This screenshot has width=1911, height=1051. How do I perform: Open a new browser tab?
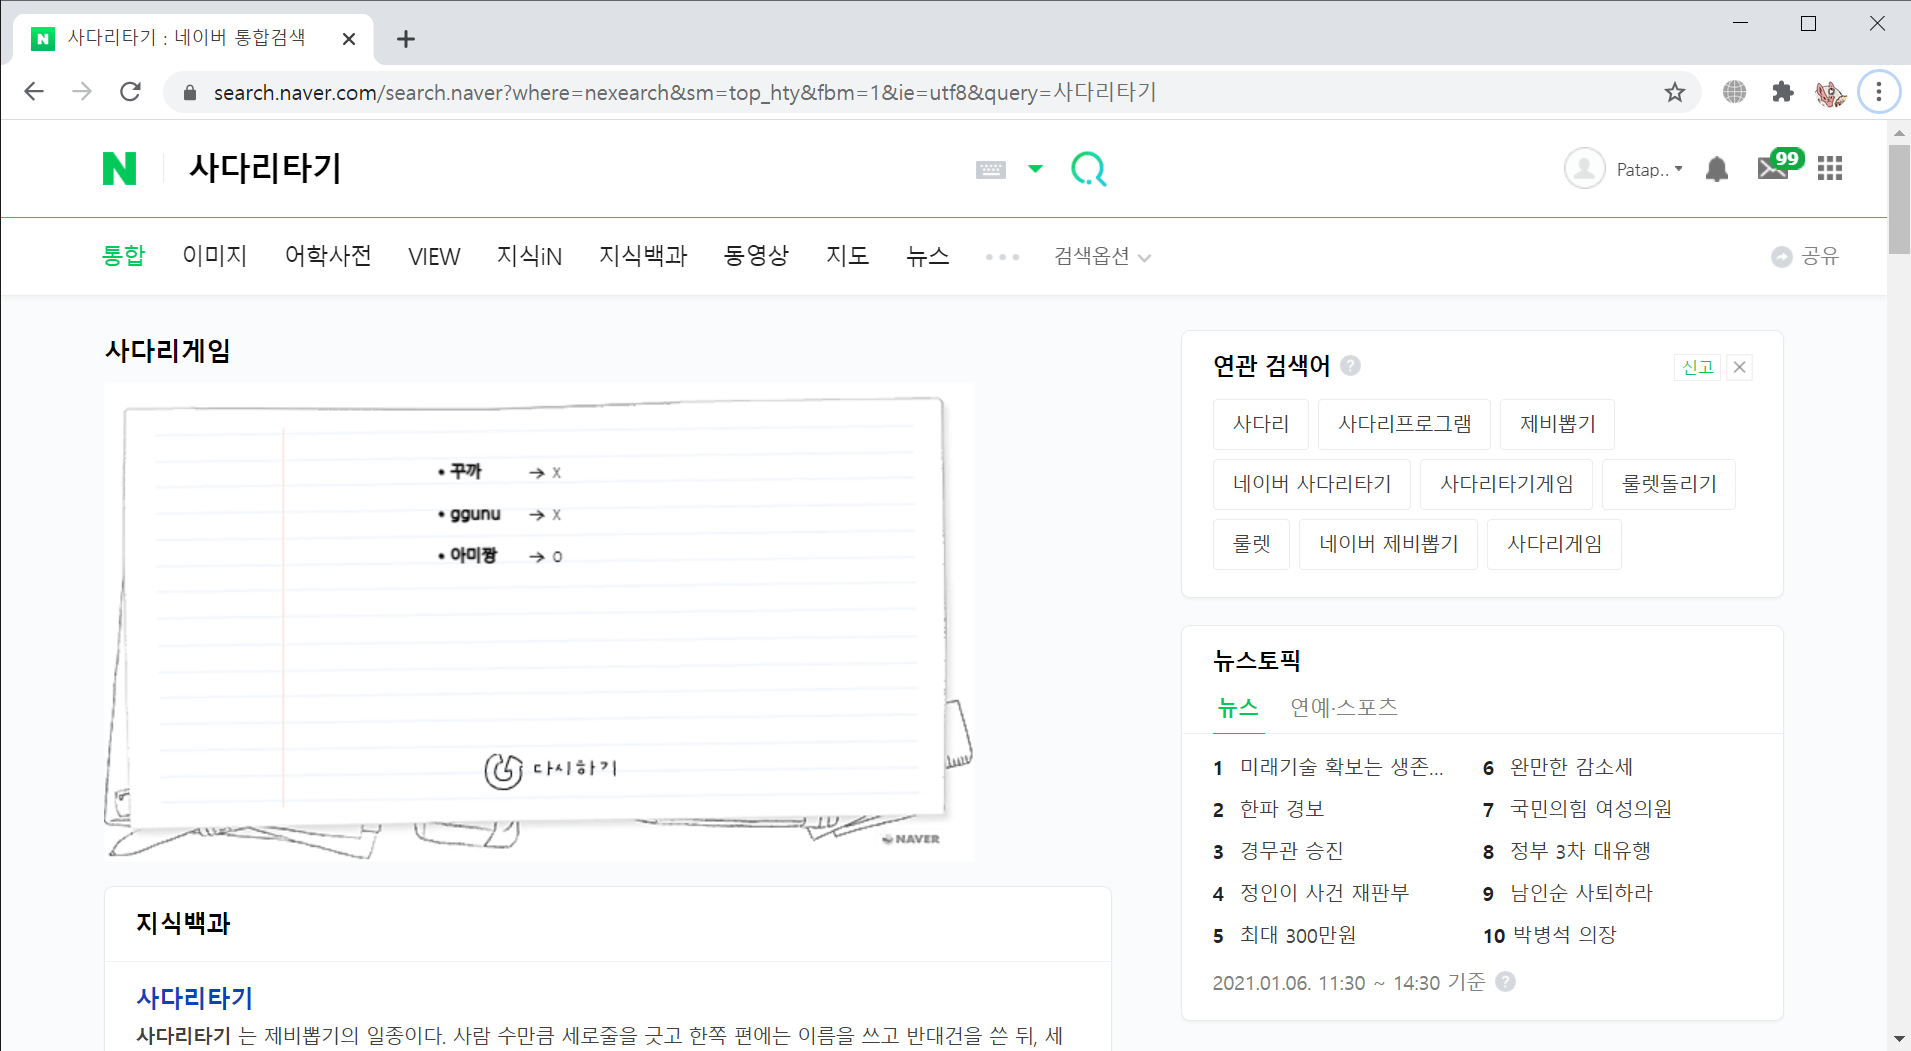pyautogui.click(x=405, y=39)
